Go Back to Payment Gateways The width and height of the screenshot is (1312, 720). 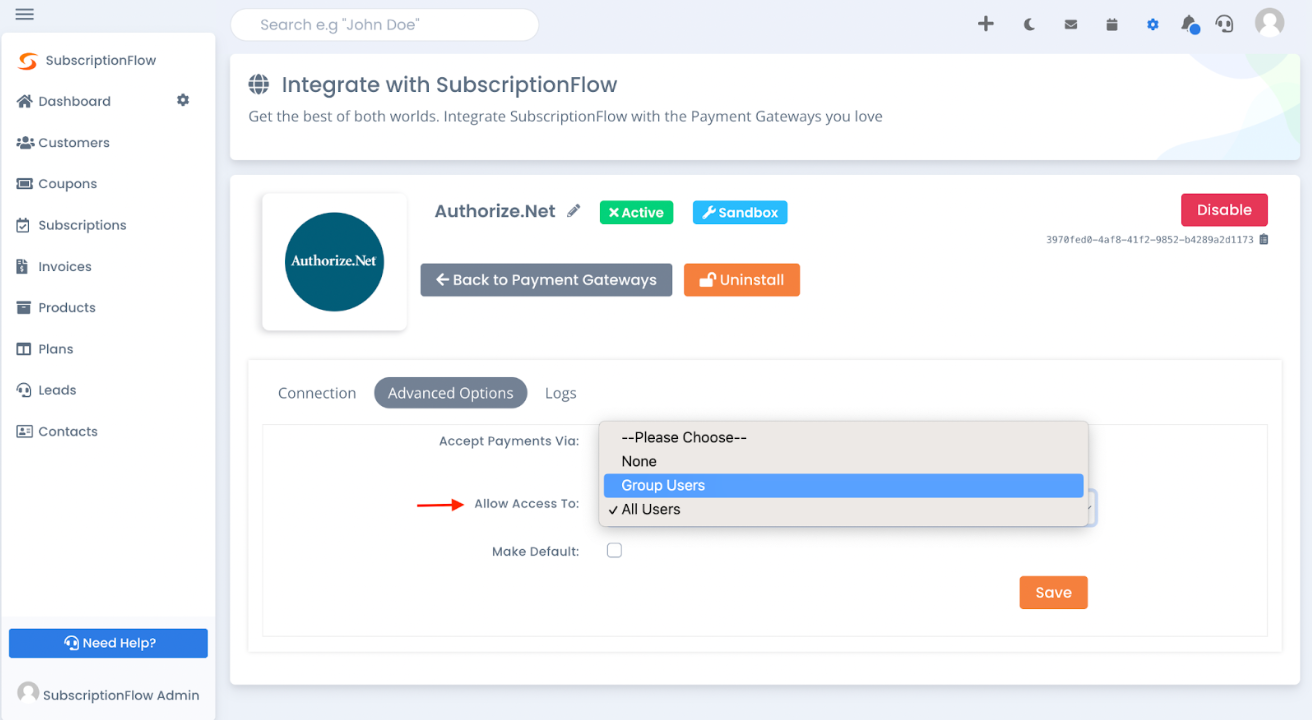tap(546, 280)
